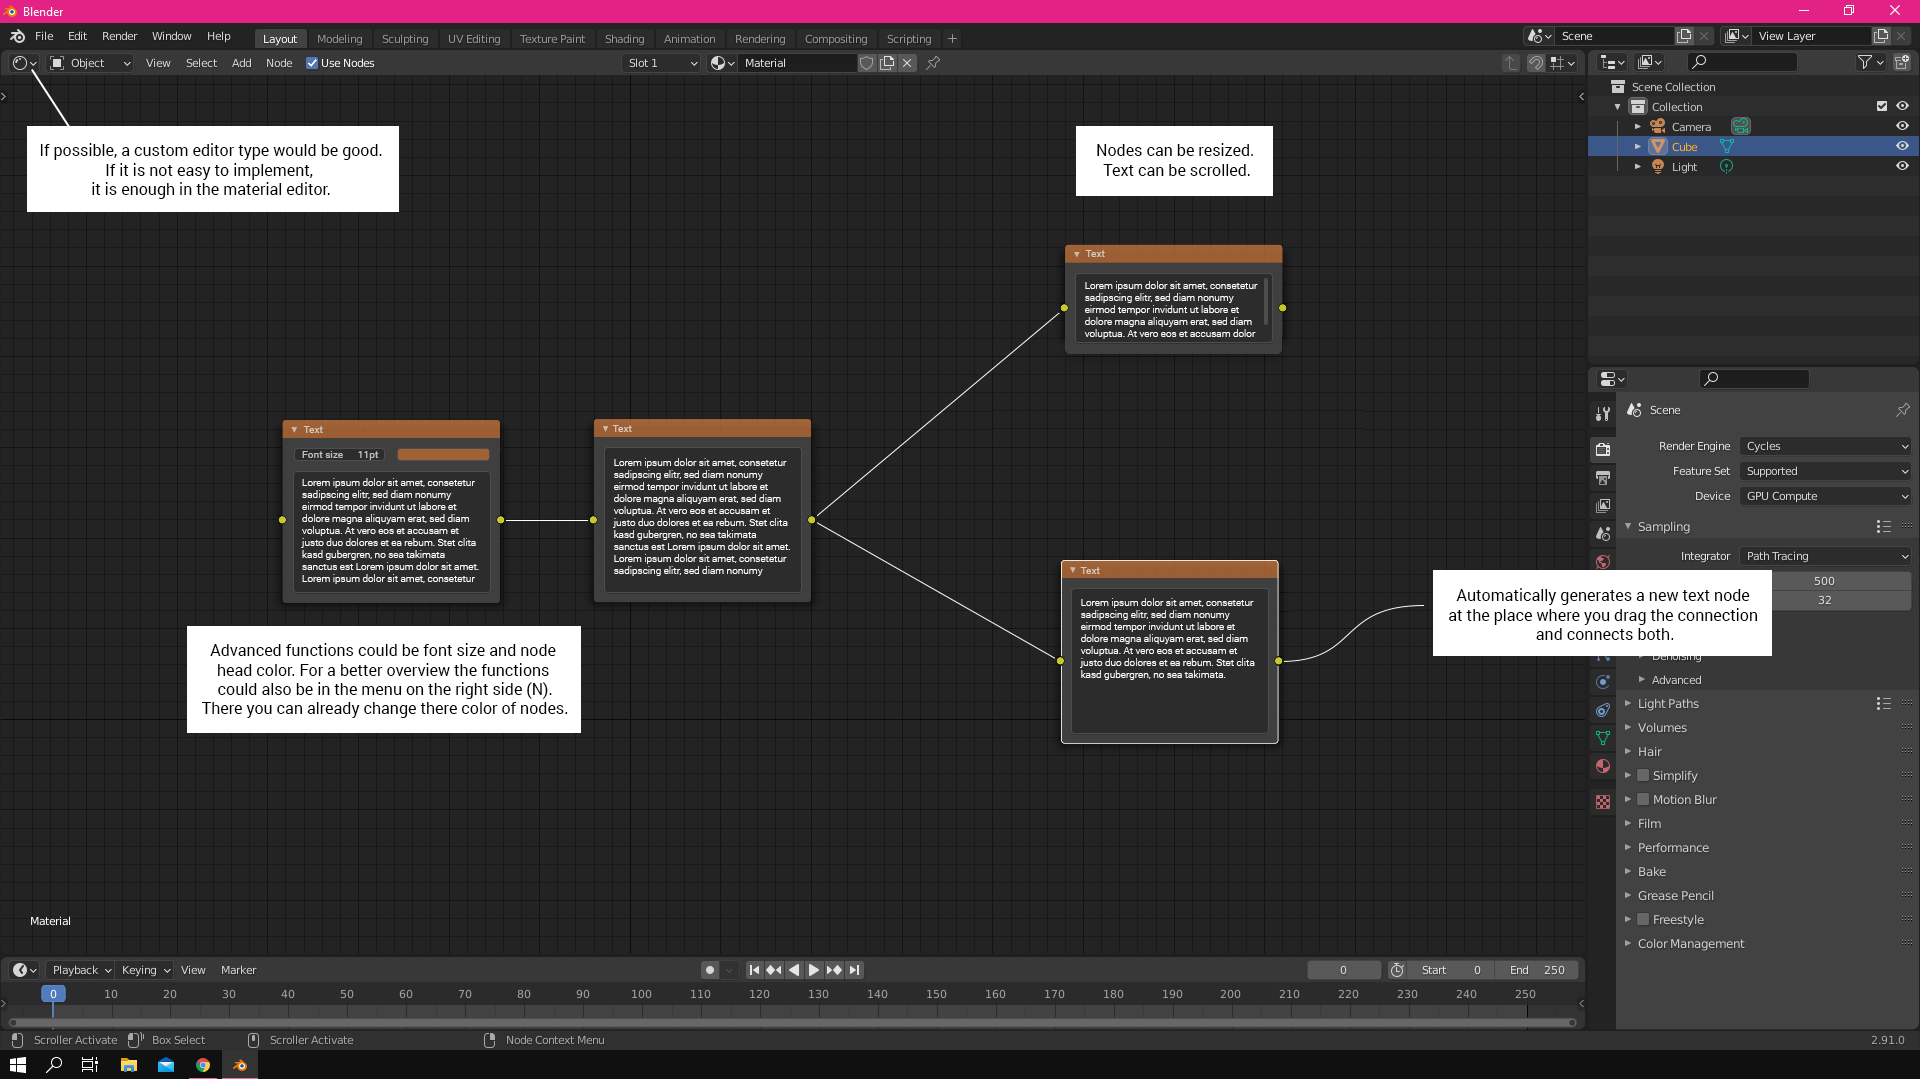Open the Texture properties tab icon
The height and width of the screenshot is (1080, 1920).
click(x=1603, y=802)
